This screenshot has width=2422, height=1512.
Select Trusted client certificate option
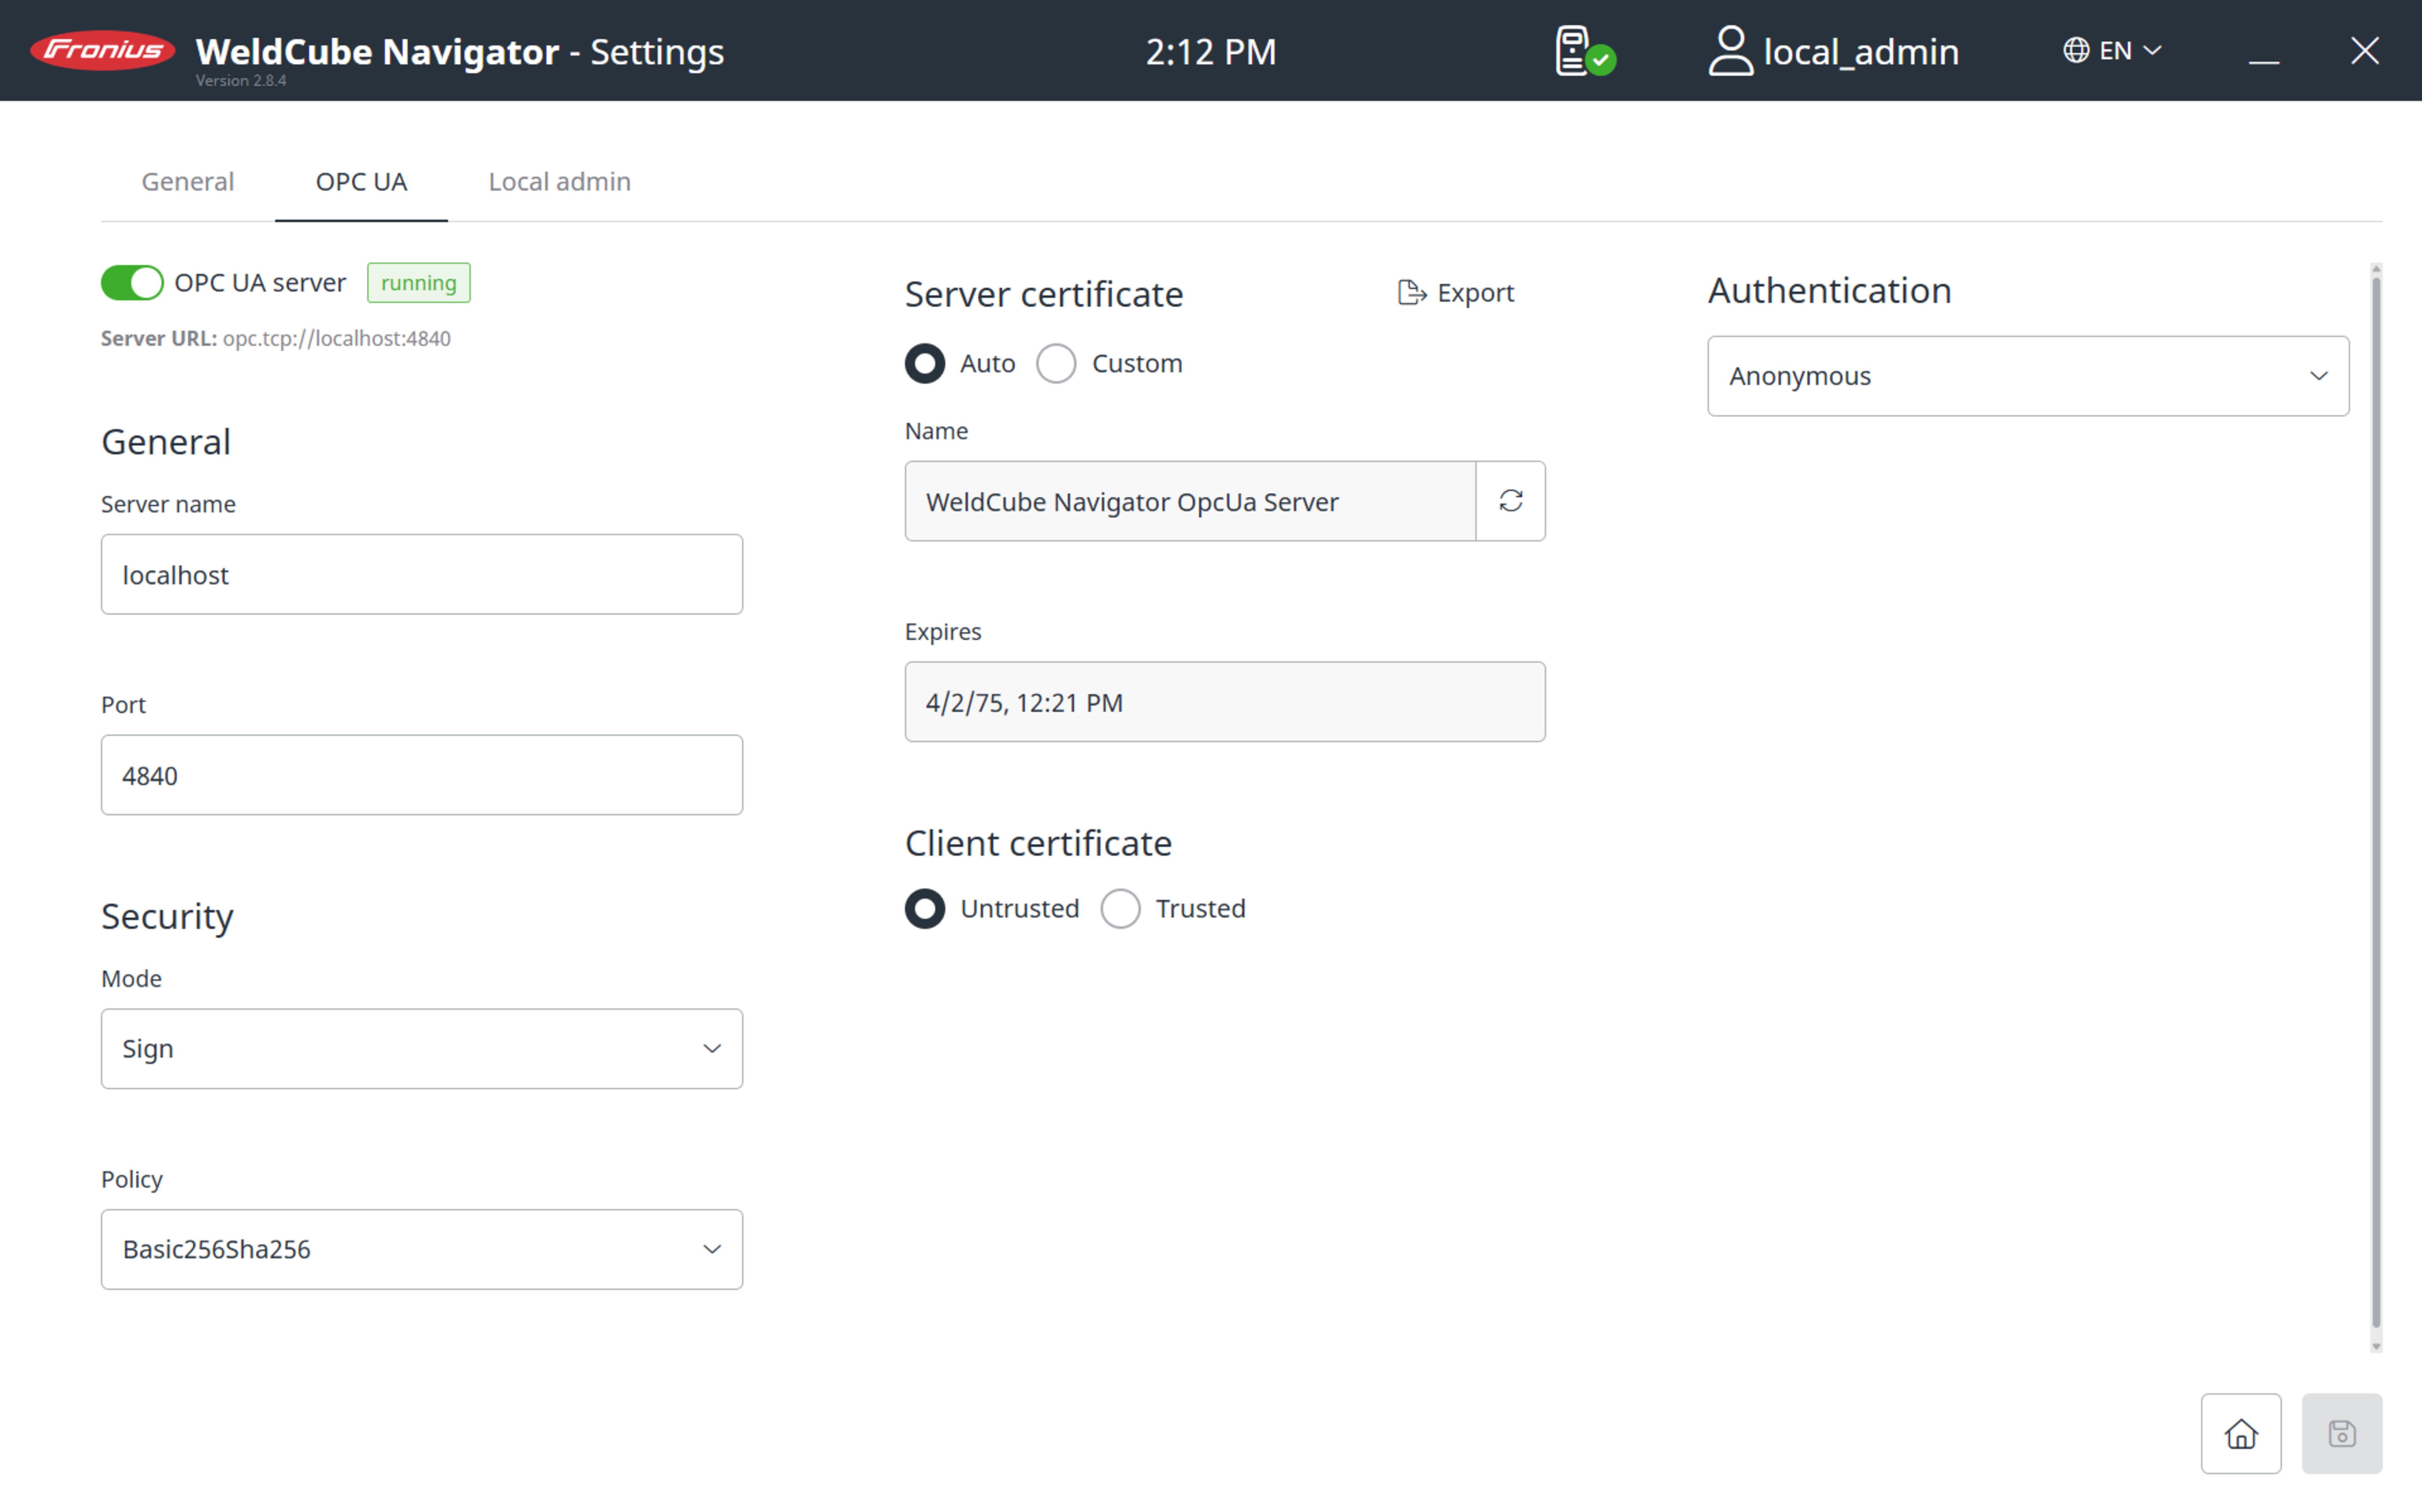coord(1120,908)
